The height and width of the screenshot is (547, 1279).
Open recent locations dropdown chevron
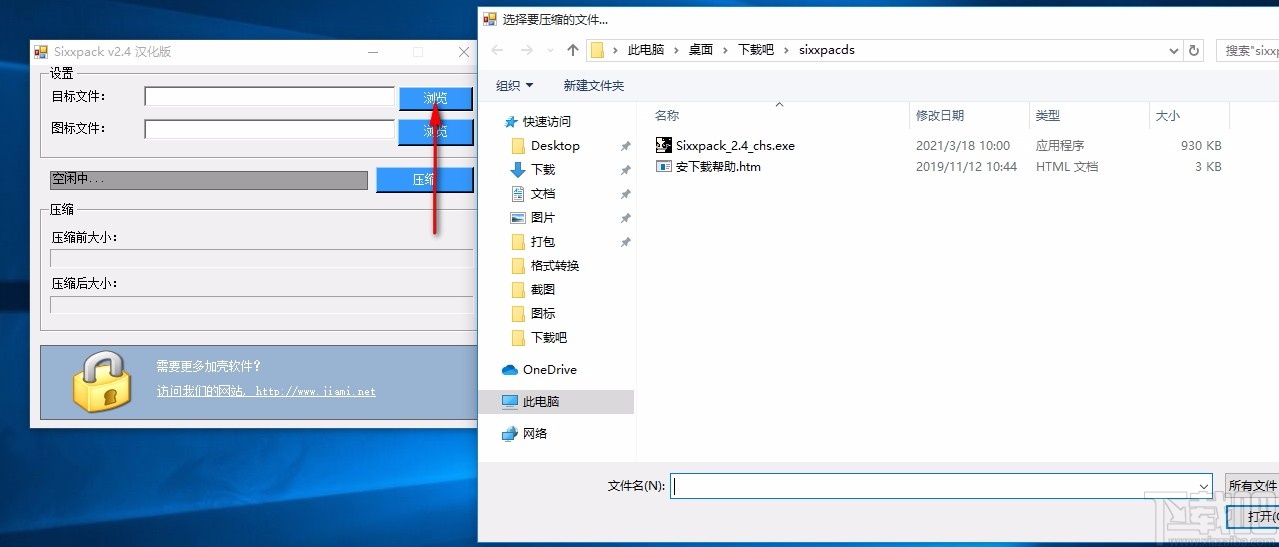pos(549,50)
